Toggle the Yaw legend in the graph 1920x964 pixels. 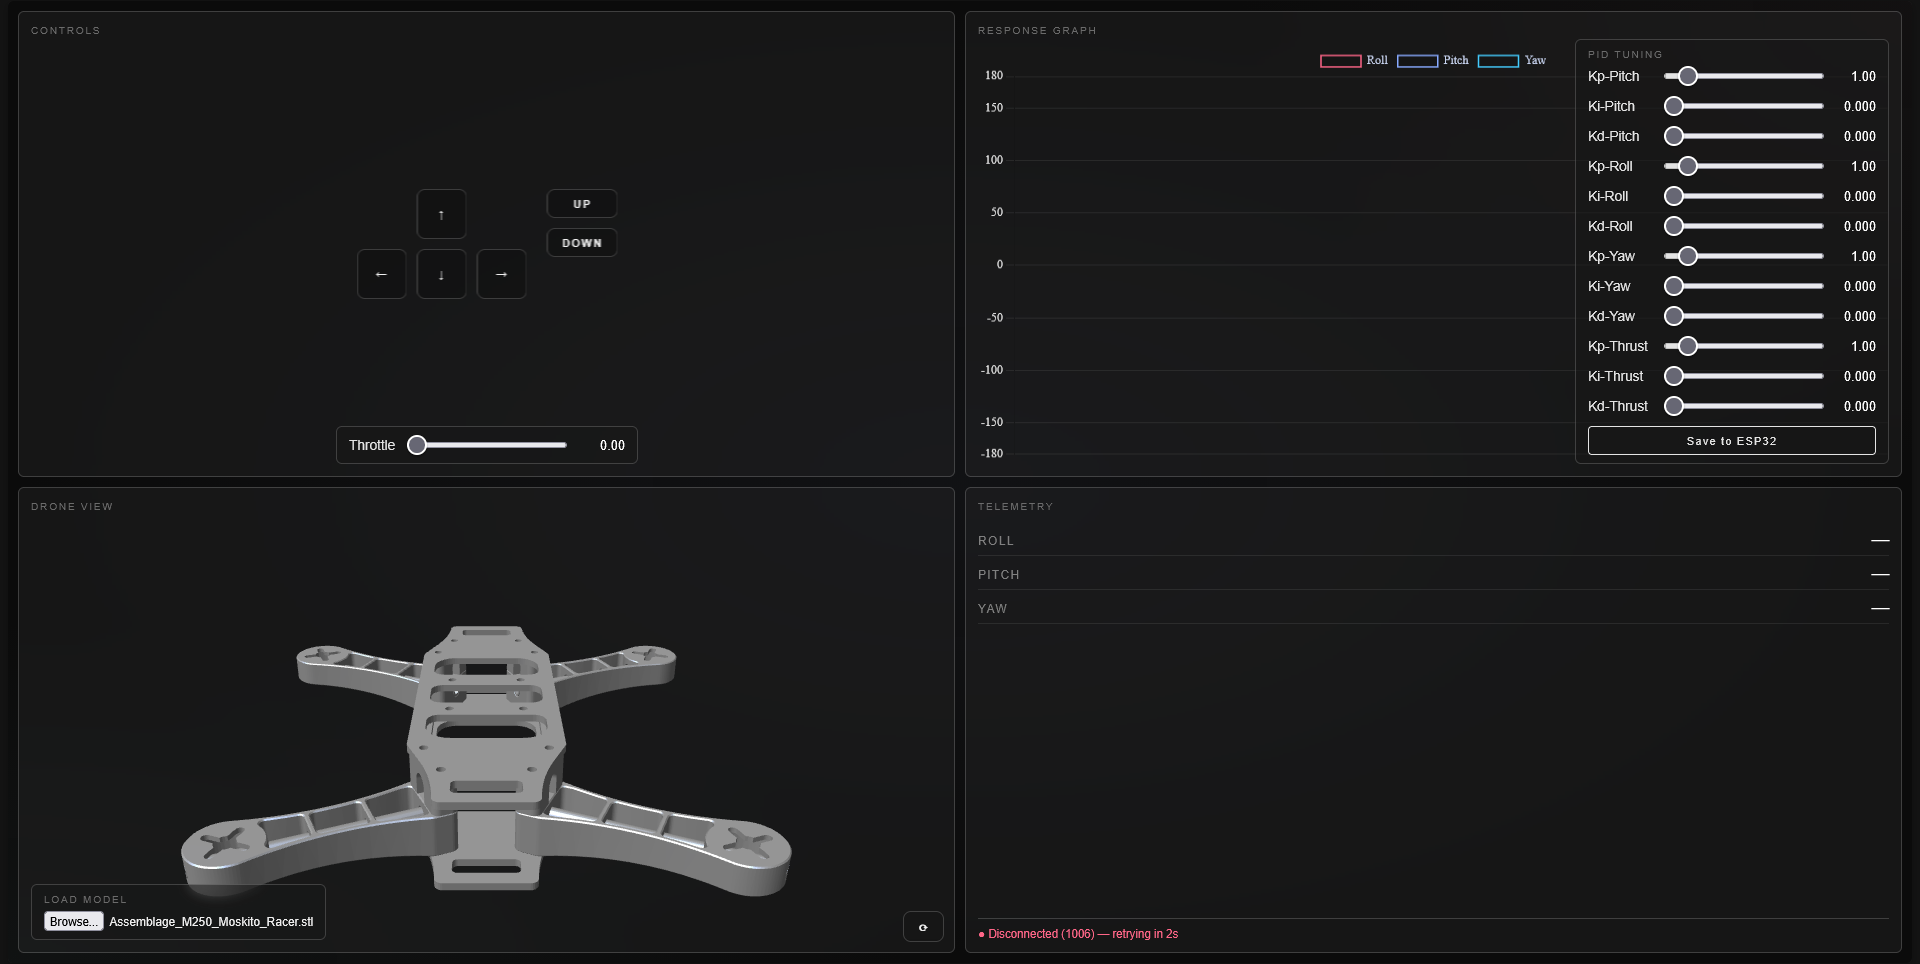pyautogui.click(x=1511, y=61)
